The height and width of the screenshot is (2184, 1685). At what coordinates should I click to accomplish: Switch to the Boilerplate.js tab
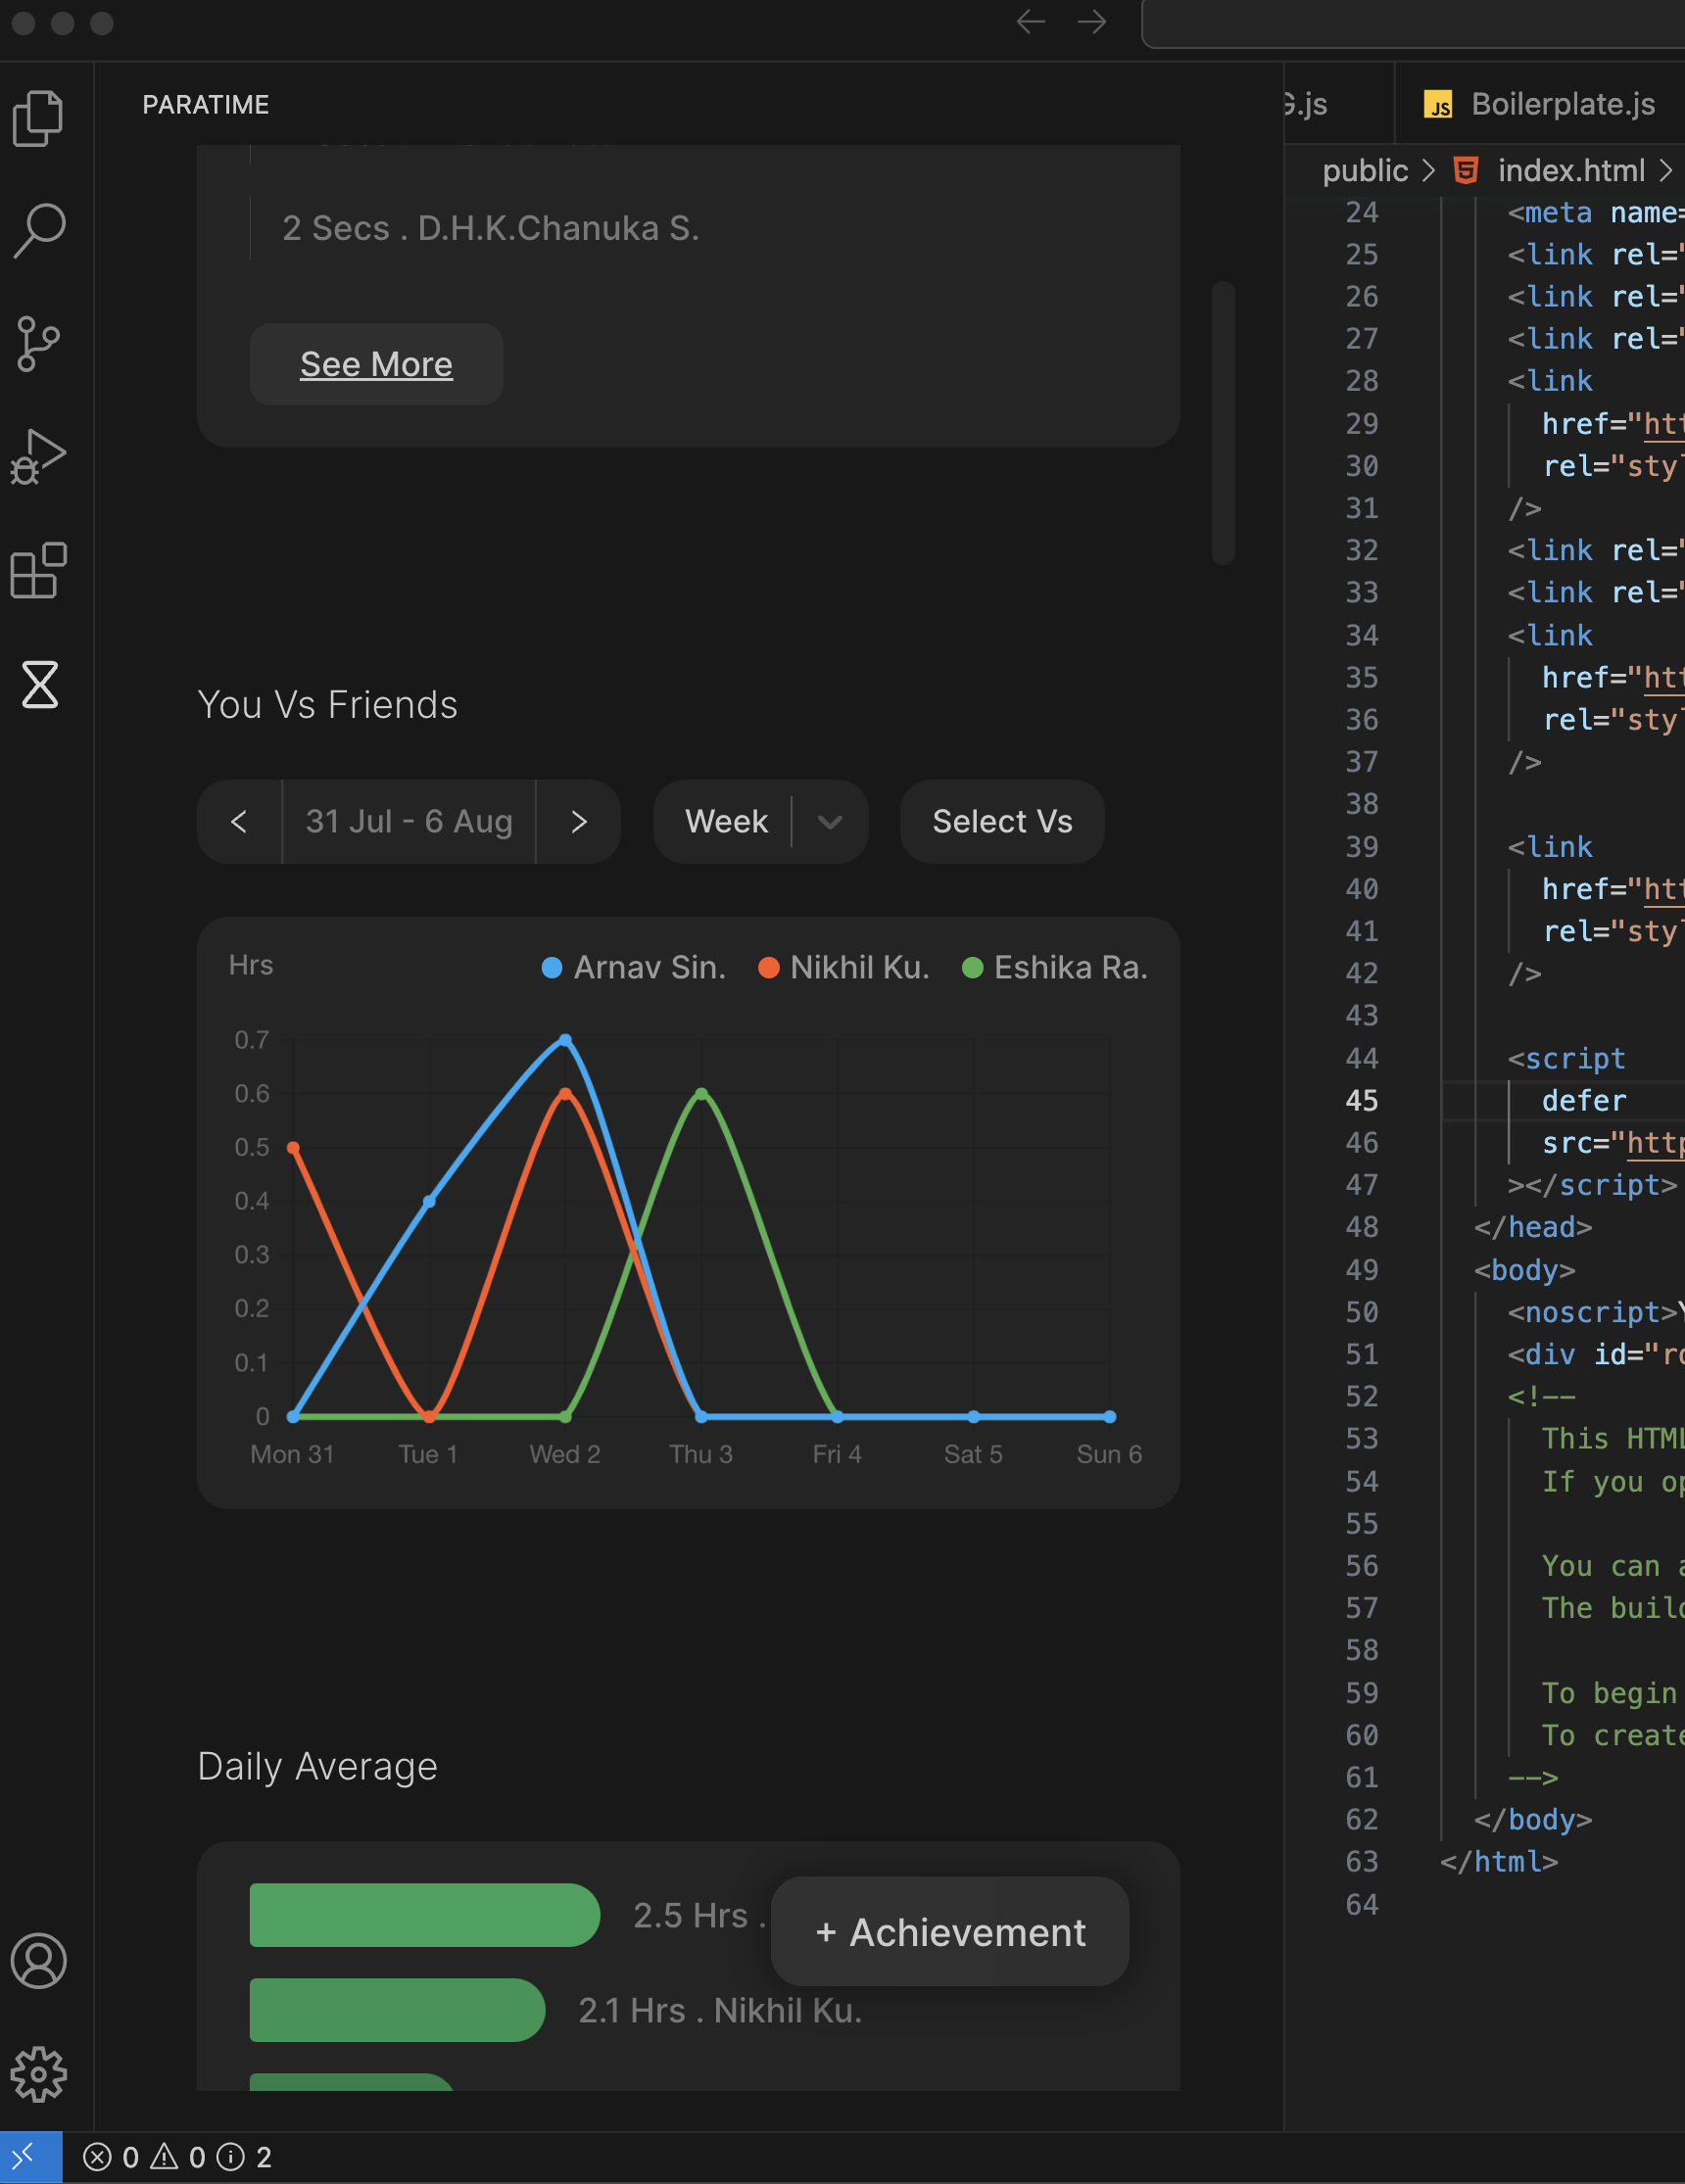coord(1540,104)
